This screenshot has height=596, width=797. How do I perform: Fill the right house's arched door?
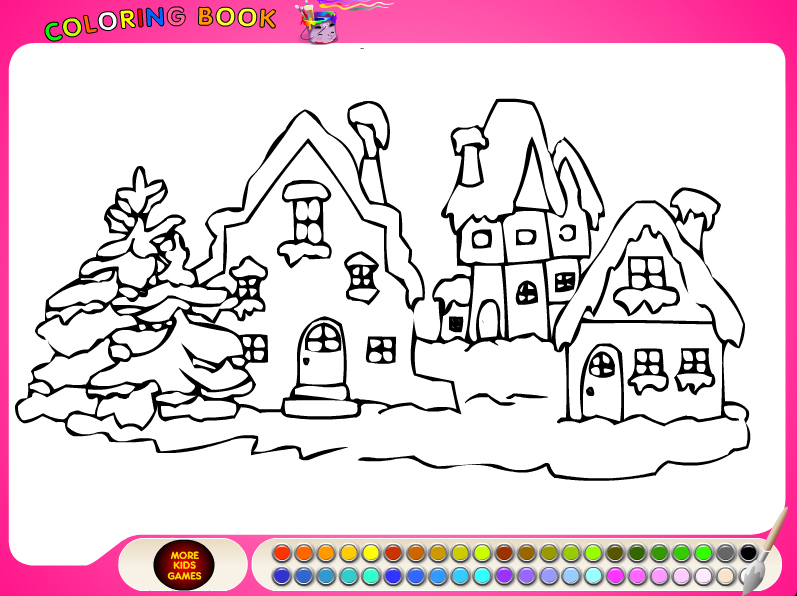(x=603, y=389)
